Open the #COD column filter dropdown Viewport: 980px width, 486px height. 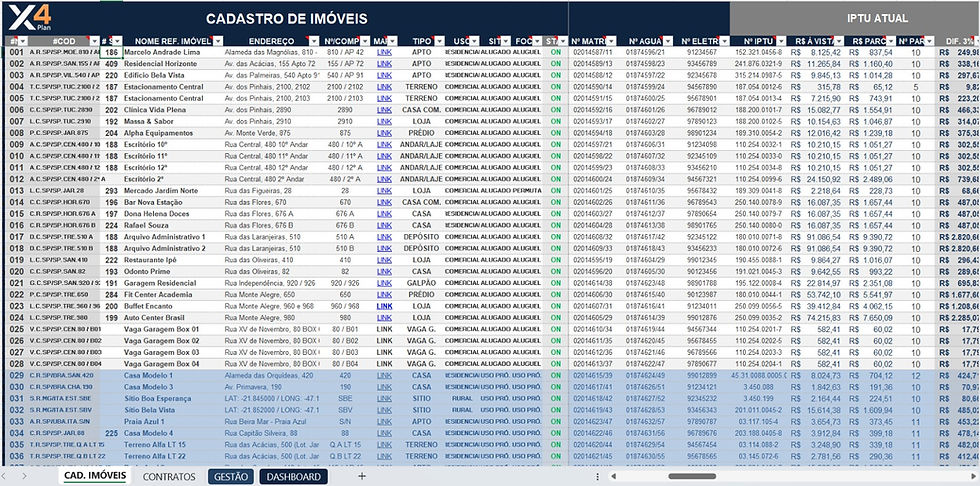tap(93, 41)
